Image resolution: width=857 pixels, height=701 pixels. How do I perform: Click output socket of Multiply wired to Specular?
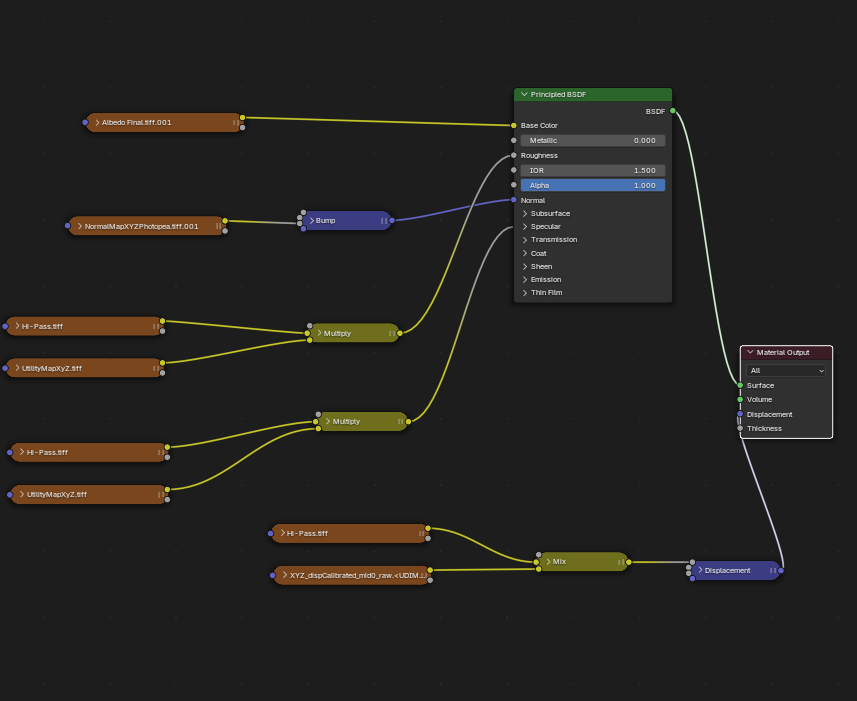point(408,421)
